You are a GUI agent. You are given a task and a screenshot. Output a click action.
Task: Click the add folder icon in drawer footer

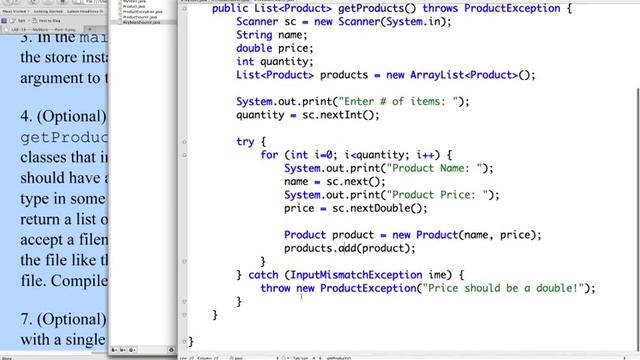pyautogui.click(x=123, y=350)
